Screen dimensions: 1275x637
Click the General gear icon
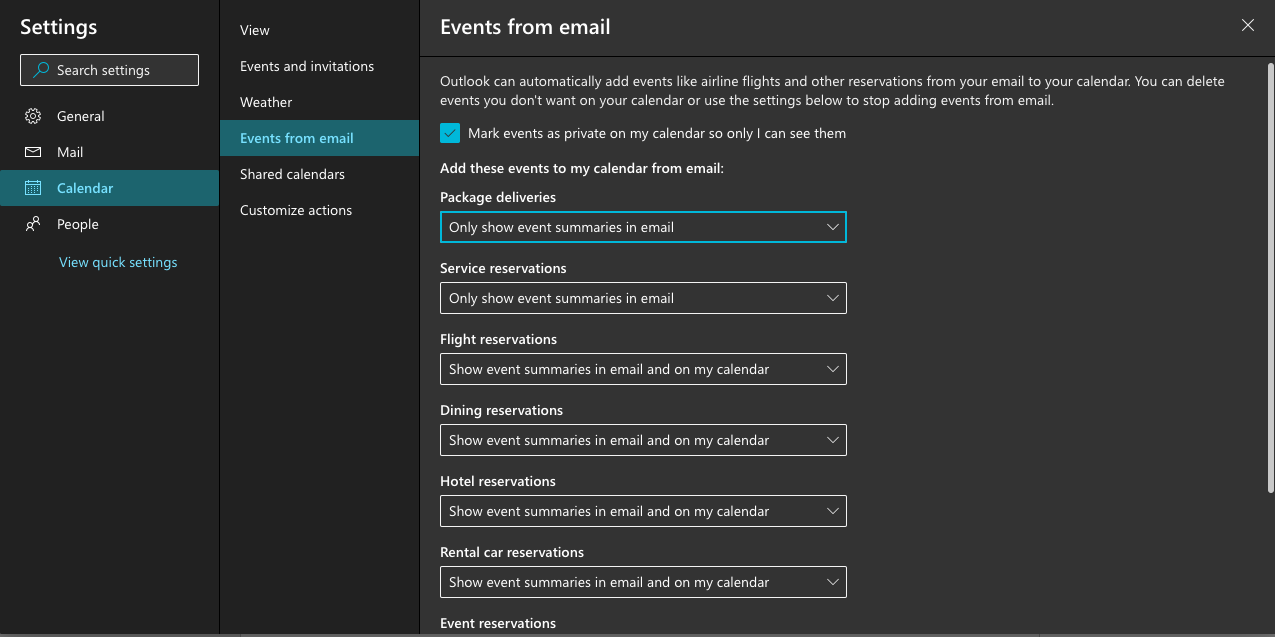pos(33,116)
